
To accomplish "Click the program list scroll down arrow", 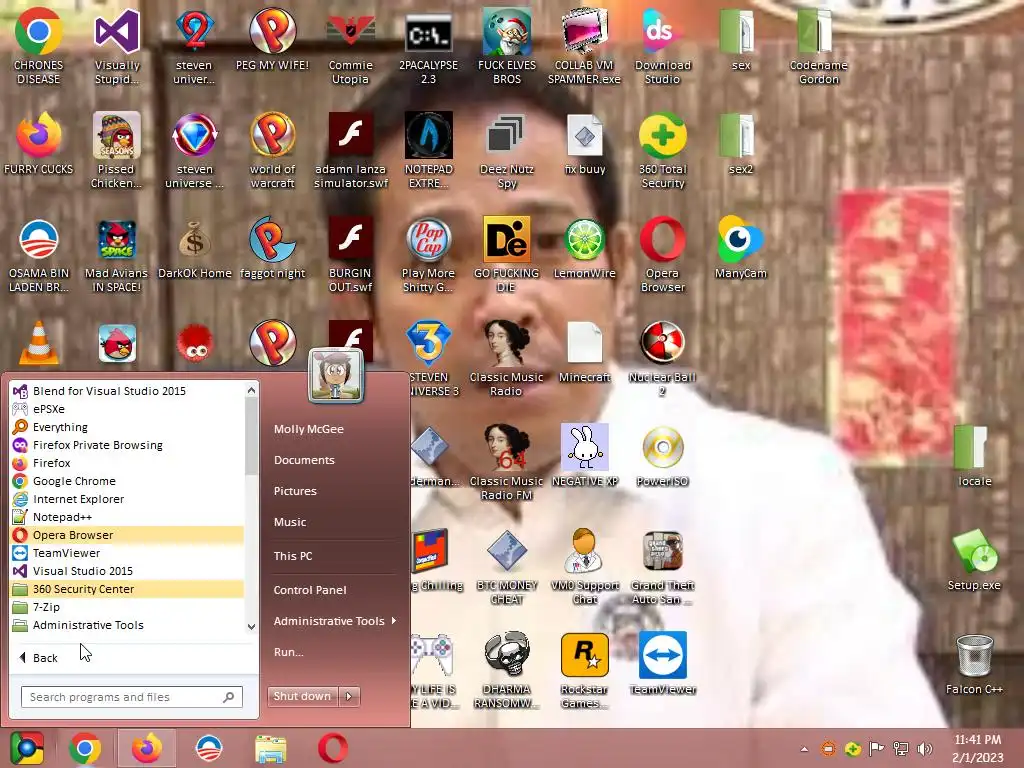I will [251, 627].
